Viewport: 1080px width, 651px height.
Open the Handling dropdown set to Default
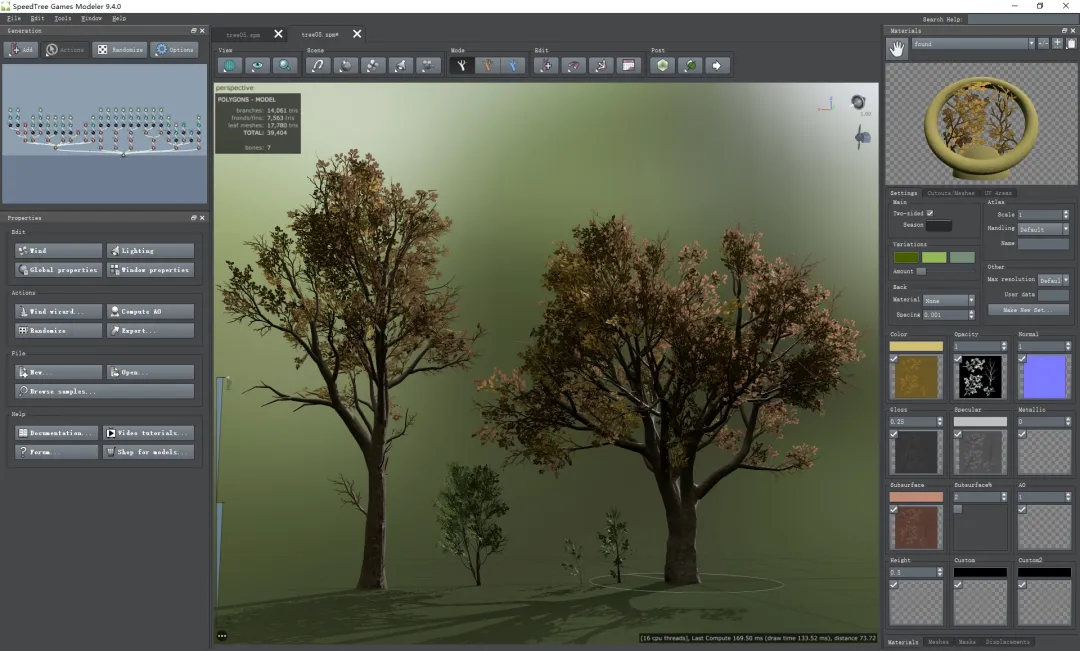click(x=1043, y=229)
